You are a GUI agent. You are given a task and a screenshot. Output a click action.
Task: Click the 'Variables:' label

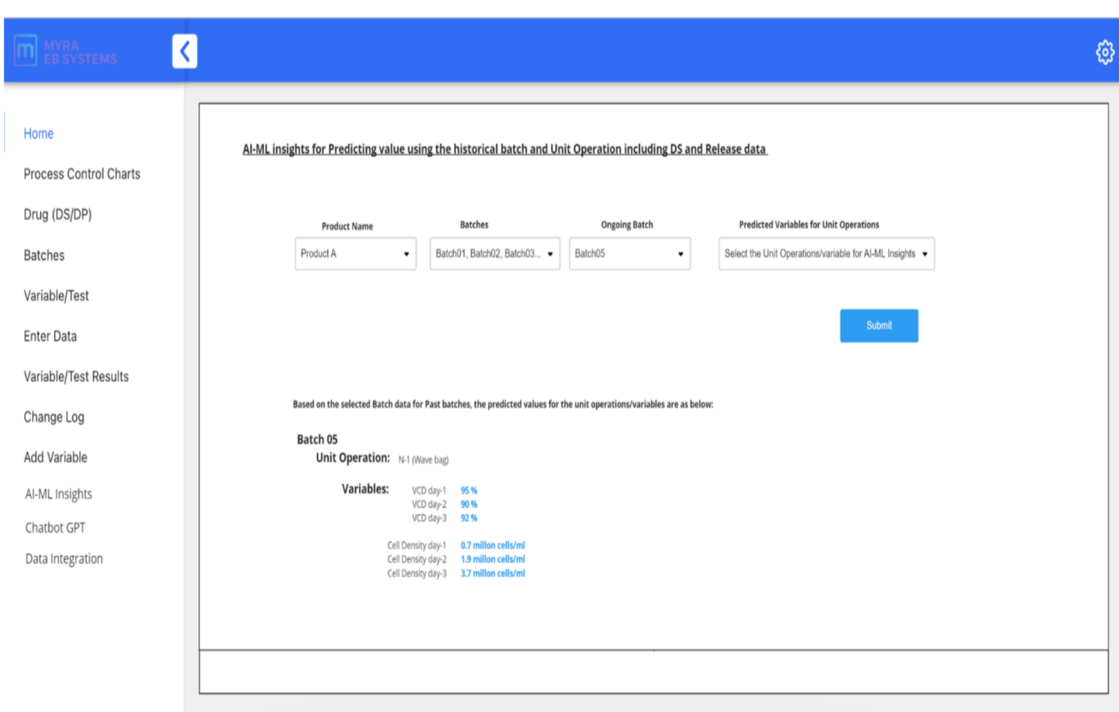pyautogui.click(x=365, y=489)
